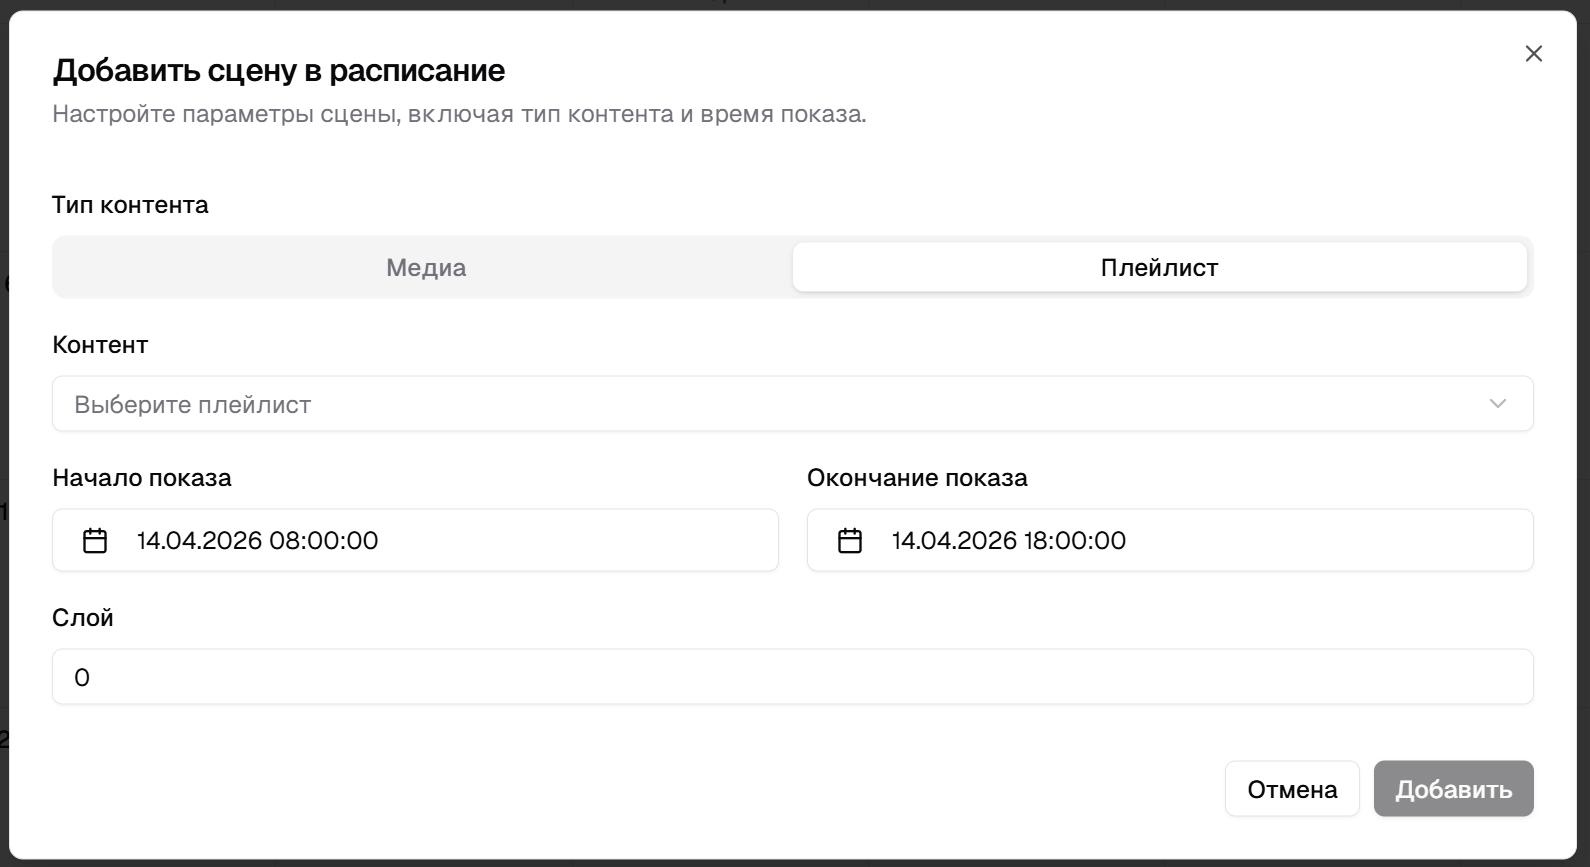This screenshot has height=867, width=1590.
Task: Click the subtitle text about настройте параметры сцены
Action: 459,114
